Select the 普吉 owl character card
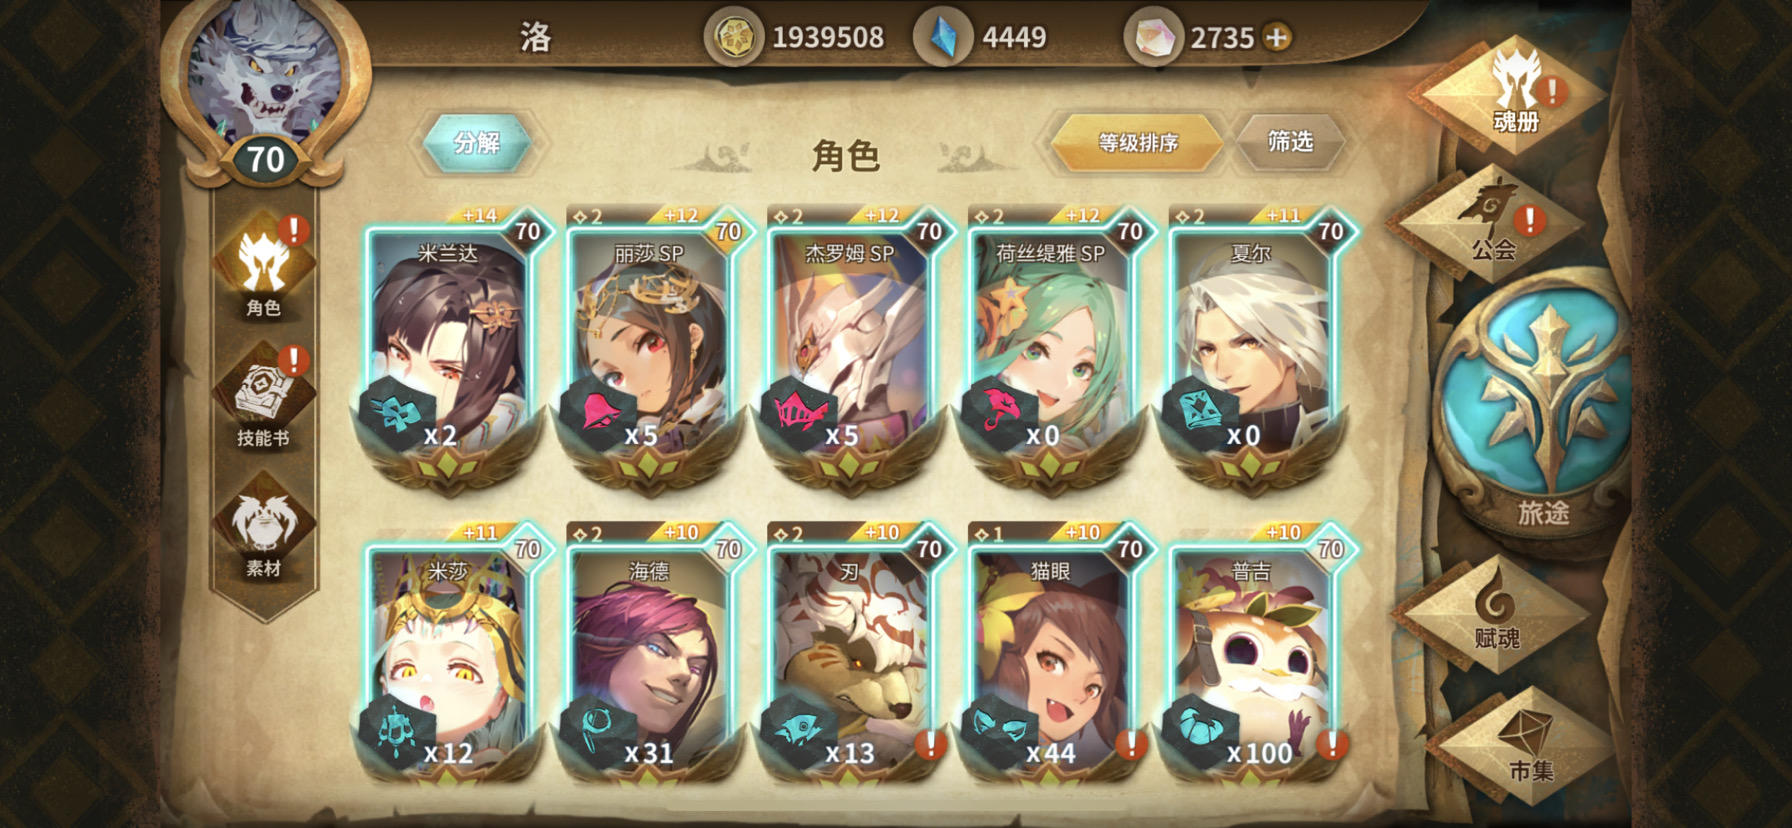The width and height of the screenshot is (1792, 828). pyautogui.click(x=1250, y=655)
